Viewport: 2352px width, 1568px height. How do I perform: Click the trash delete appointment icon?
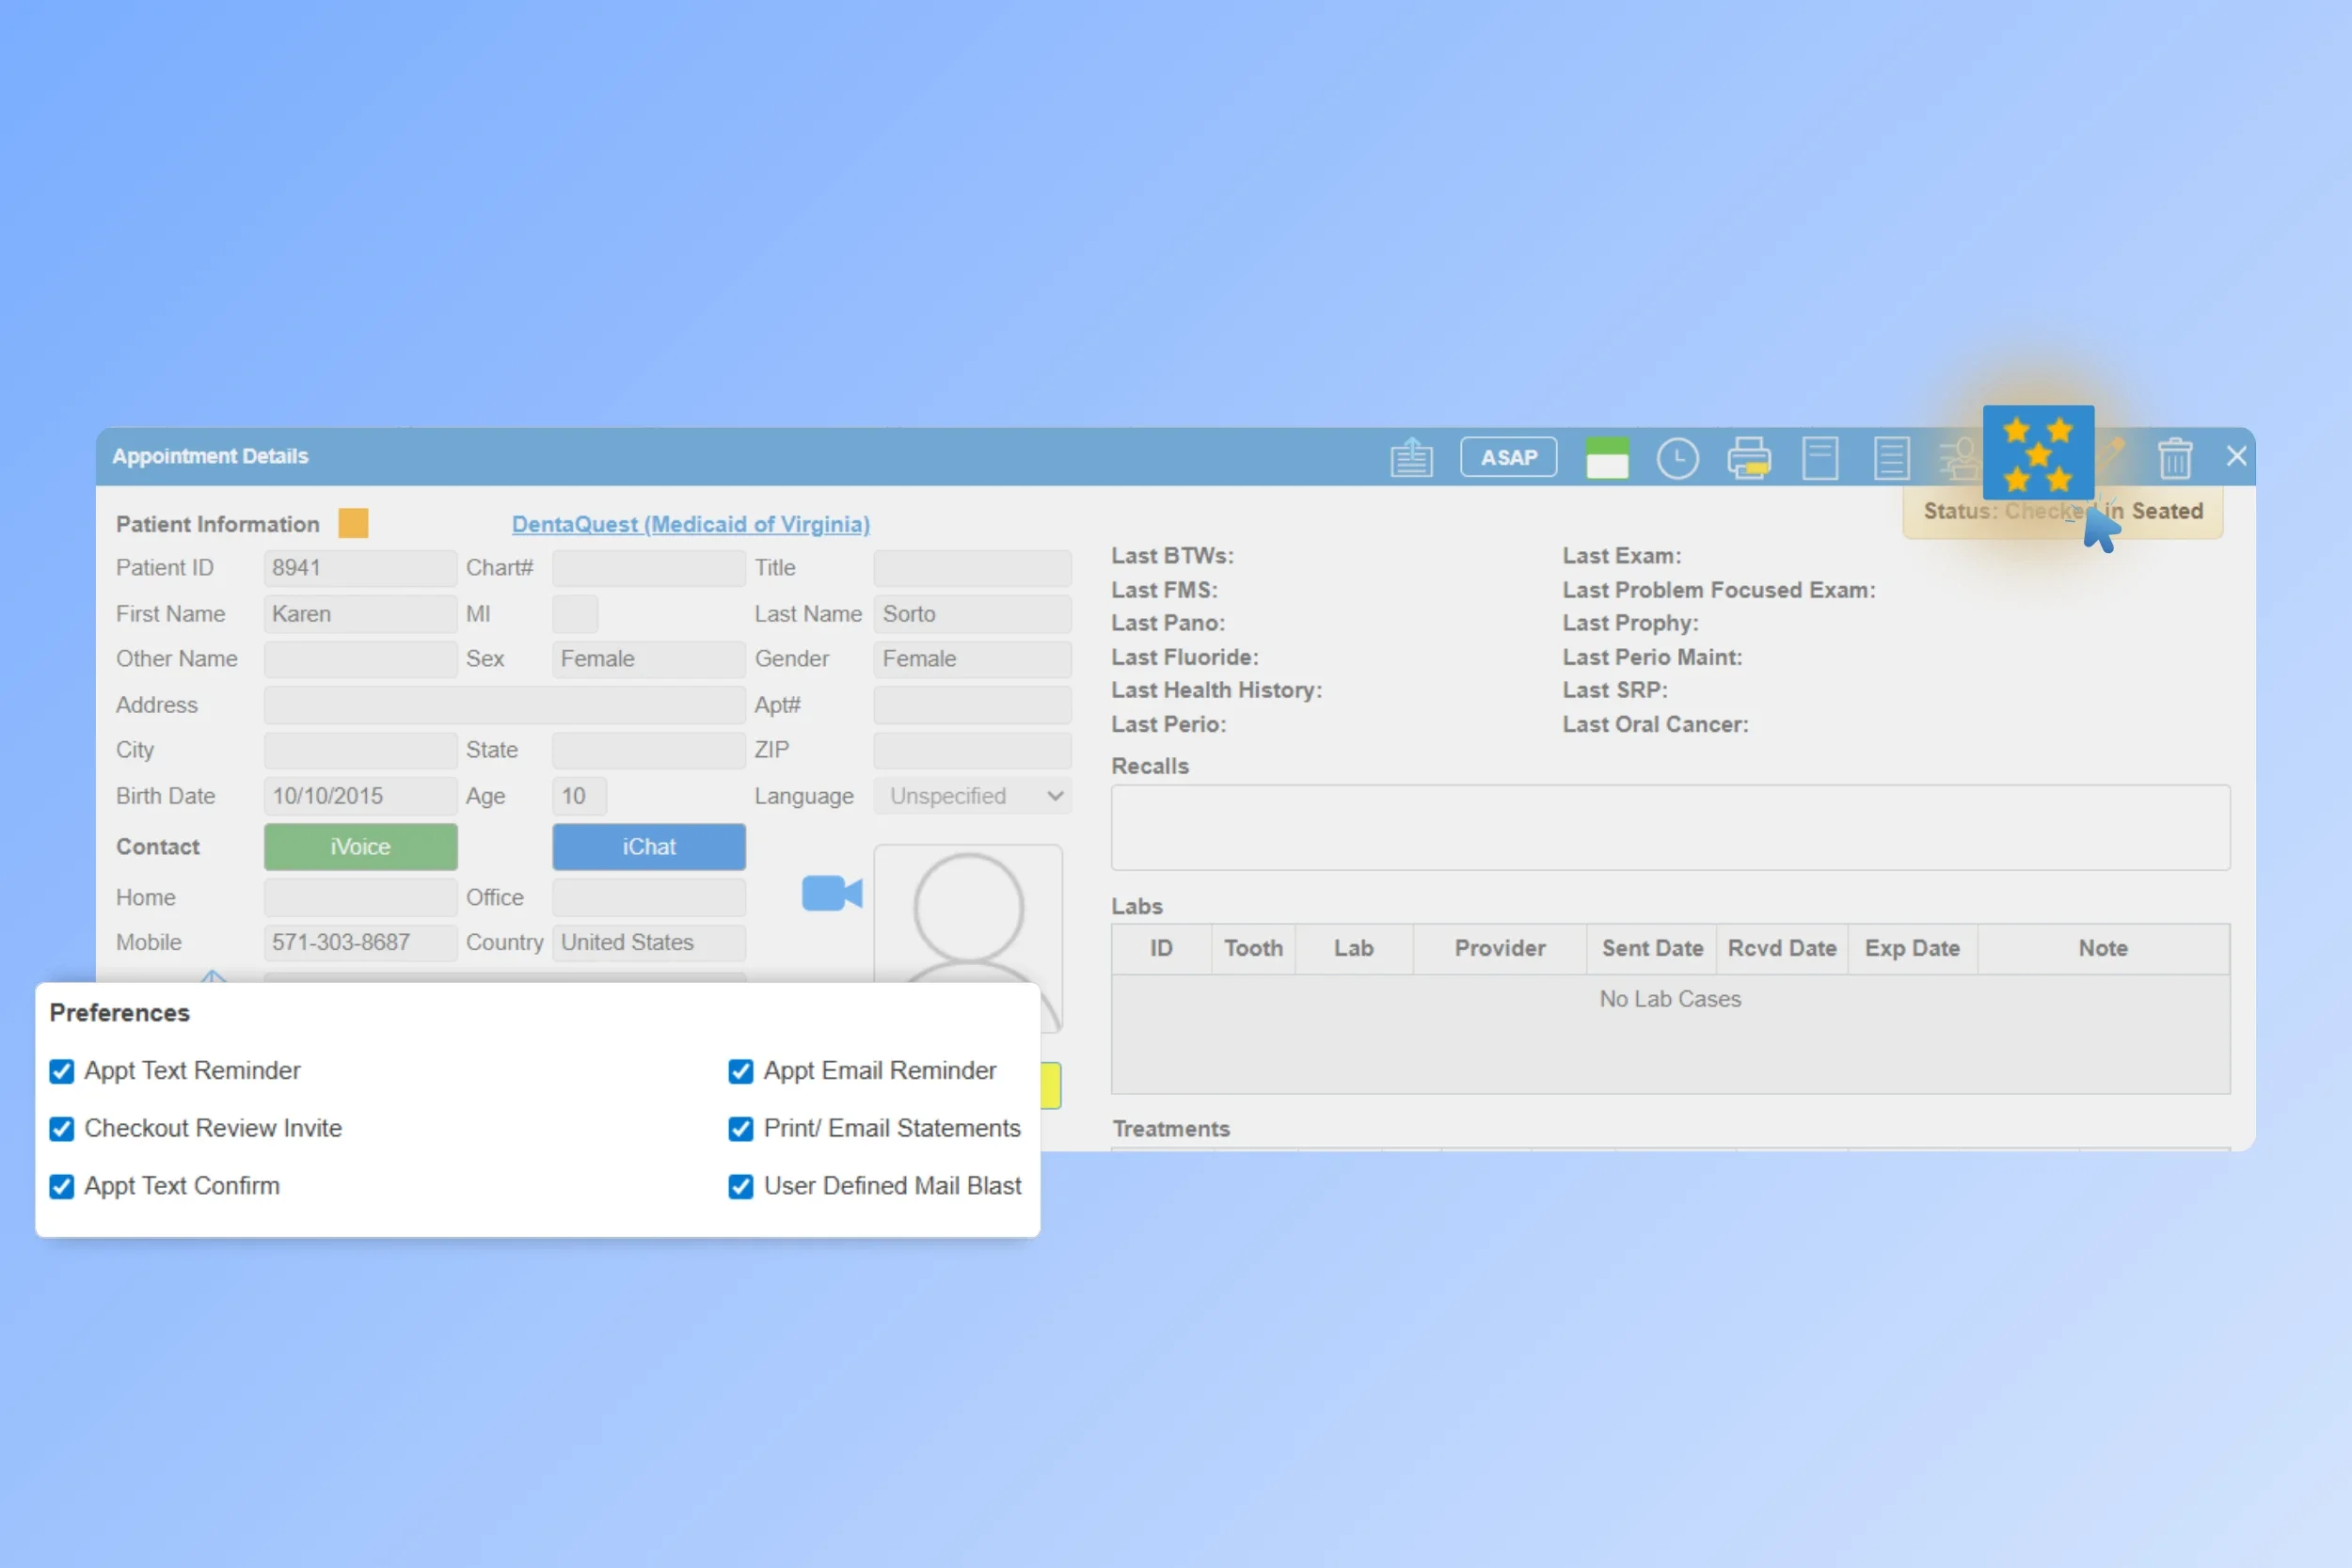coord(2174,459)
